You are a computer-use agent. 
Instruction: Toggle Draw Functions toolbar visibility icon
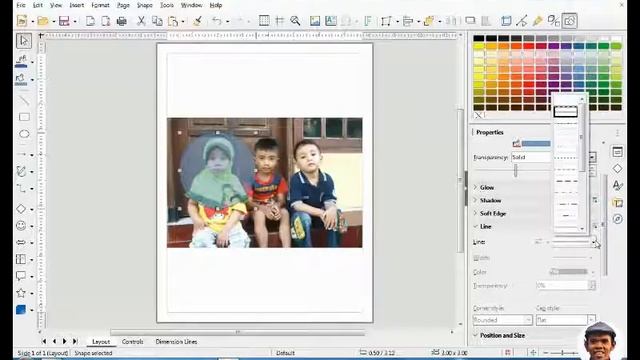(570, 21)
